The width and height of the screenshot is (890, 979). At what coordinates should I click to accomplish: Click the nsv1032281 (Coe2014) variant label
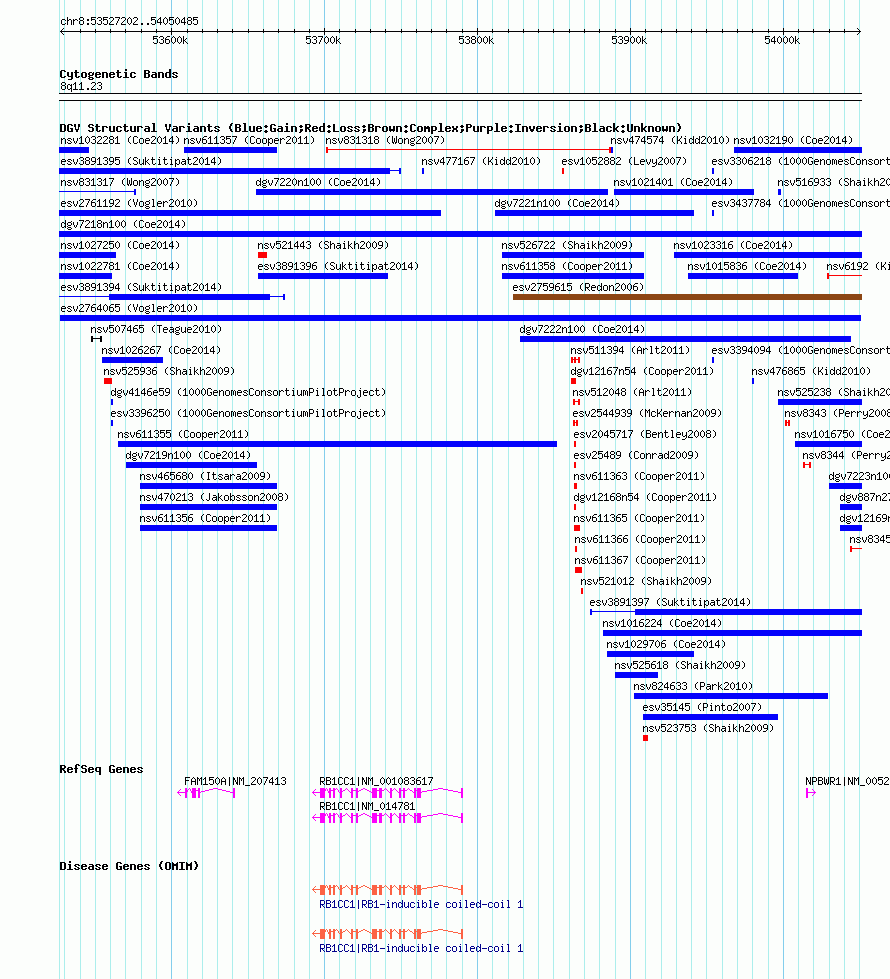(120, 140)
